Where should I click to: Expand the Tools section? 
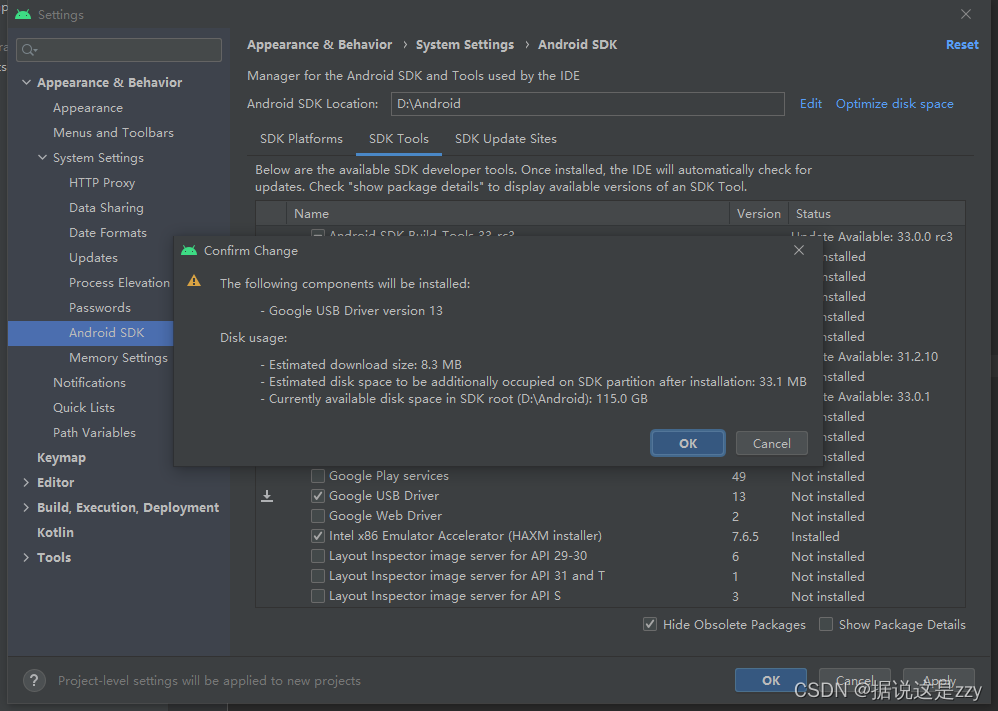(26, 558)
